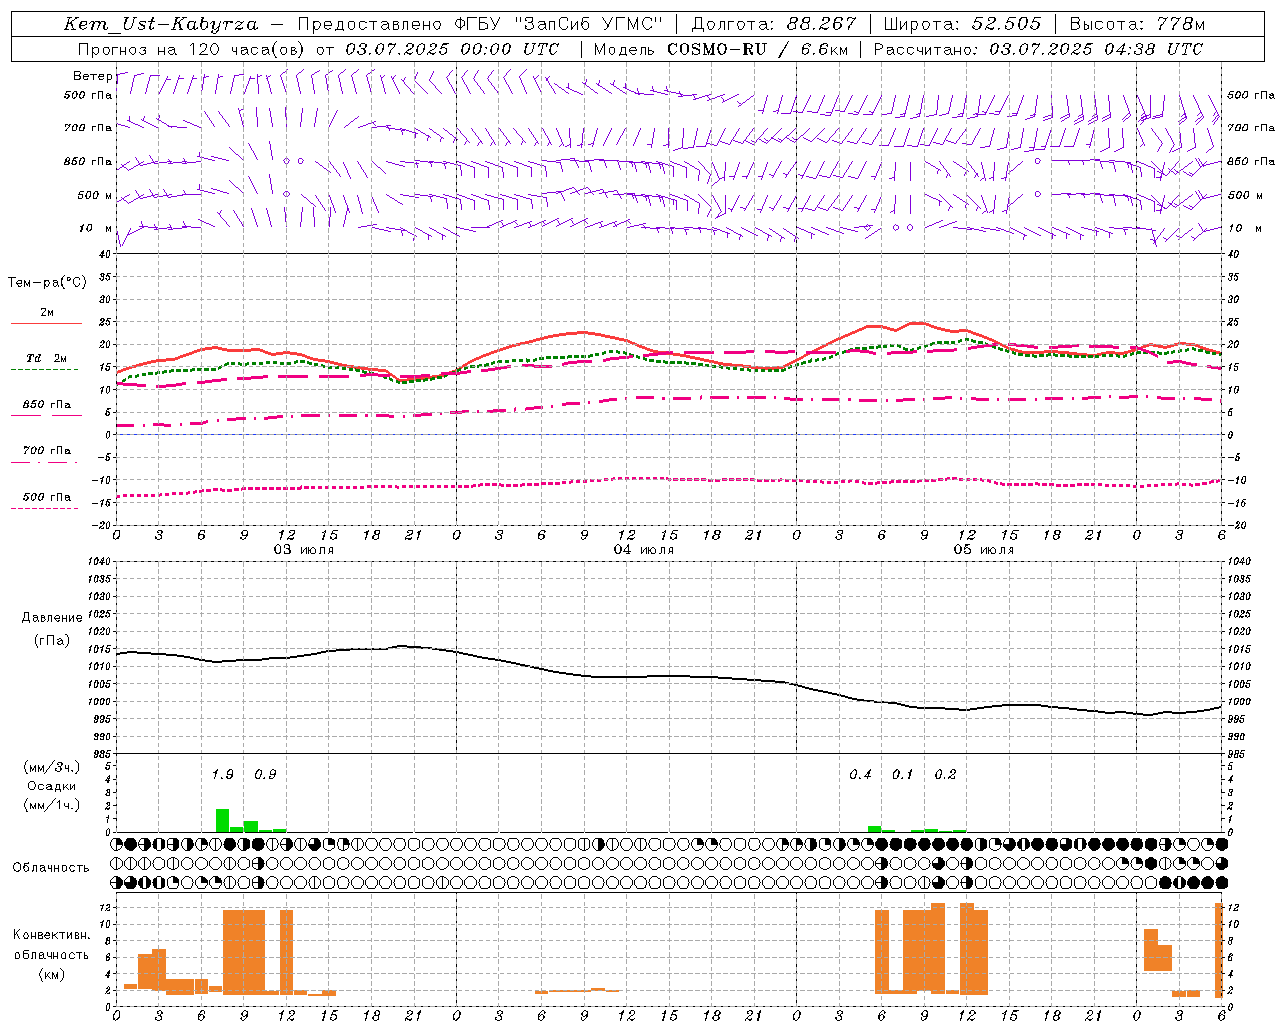Click the green dashed Td 2м legend line
The width and height of the screenshot is (1280, 1024).
click(x=44, y=369)
